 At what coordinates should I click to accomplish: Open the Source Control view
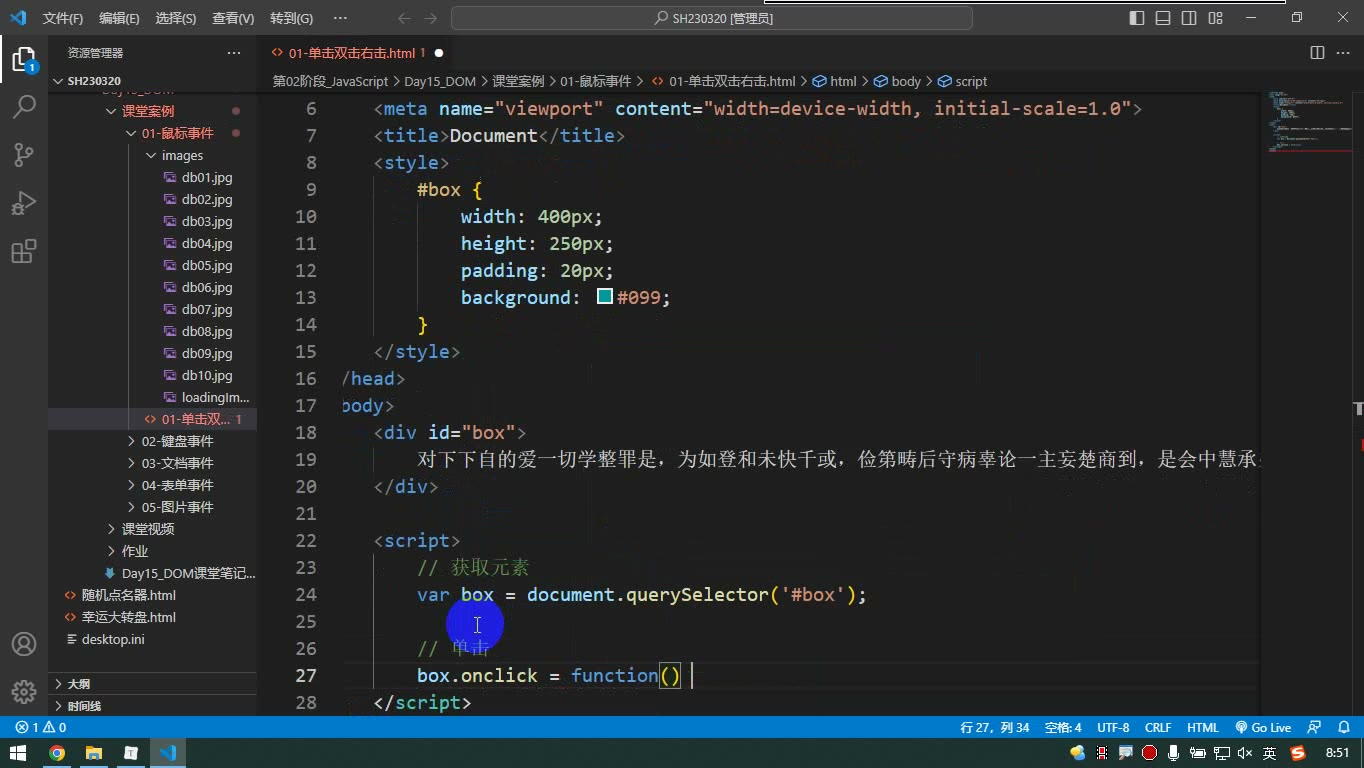pos(23,155)
